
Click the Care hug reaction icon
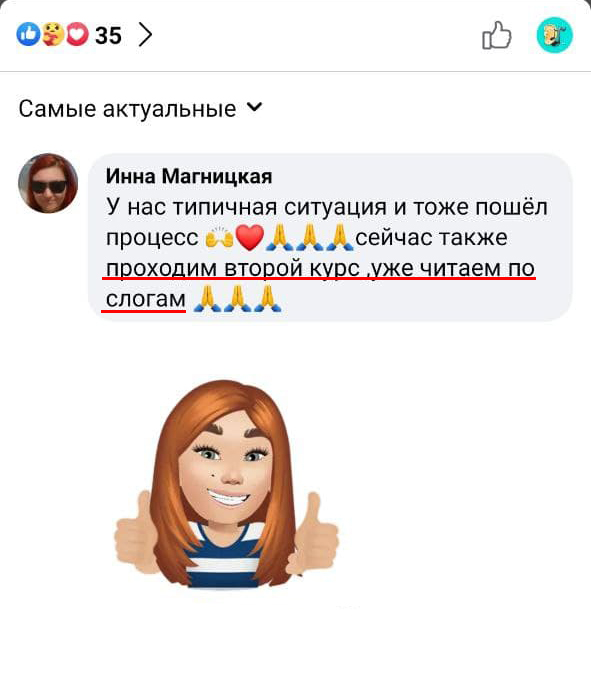click(53, 34)
